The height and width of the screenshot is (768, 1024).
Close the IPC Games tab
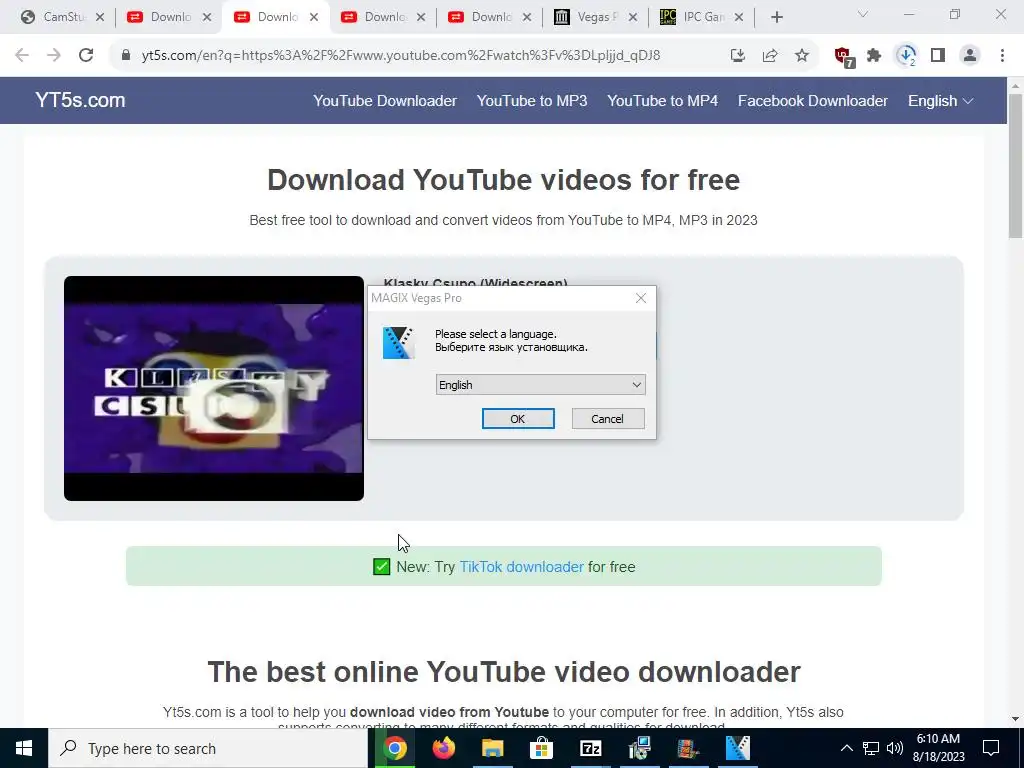click(x=739, y=18)
